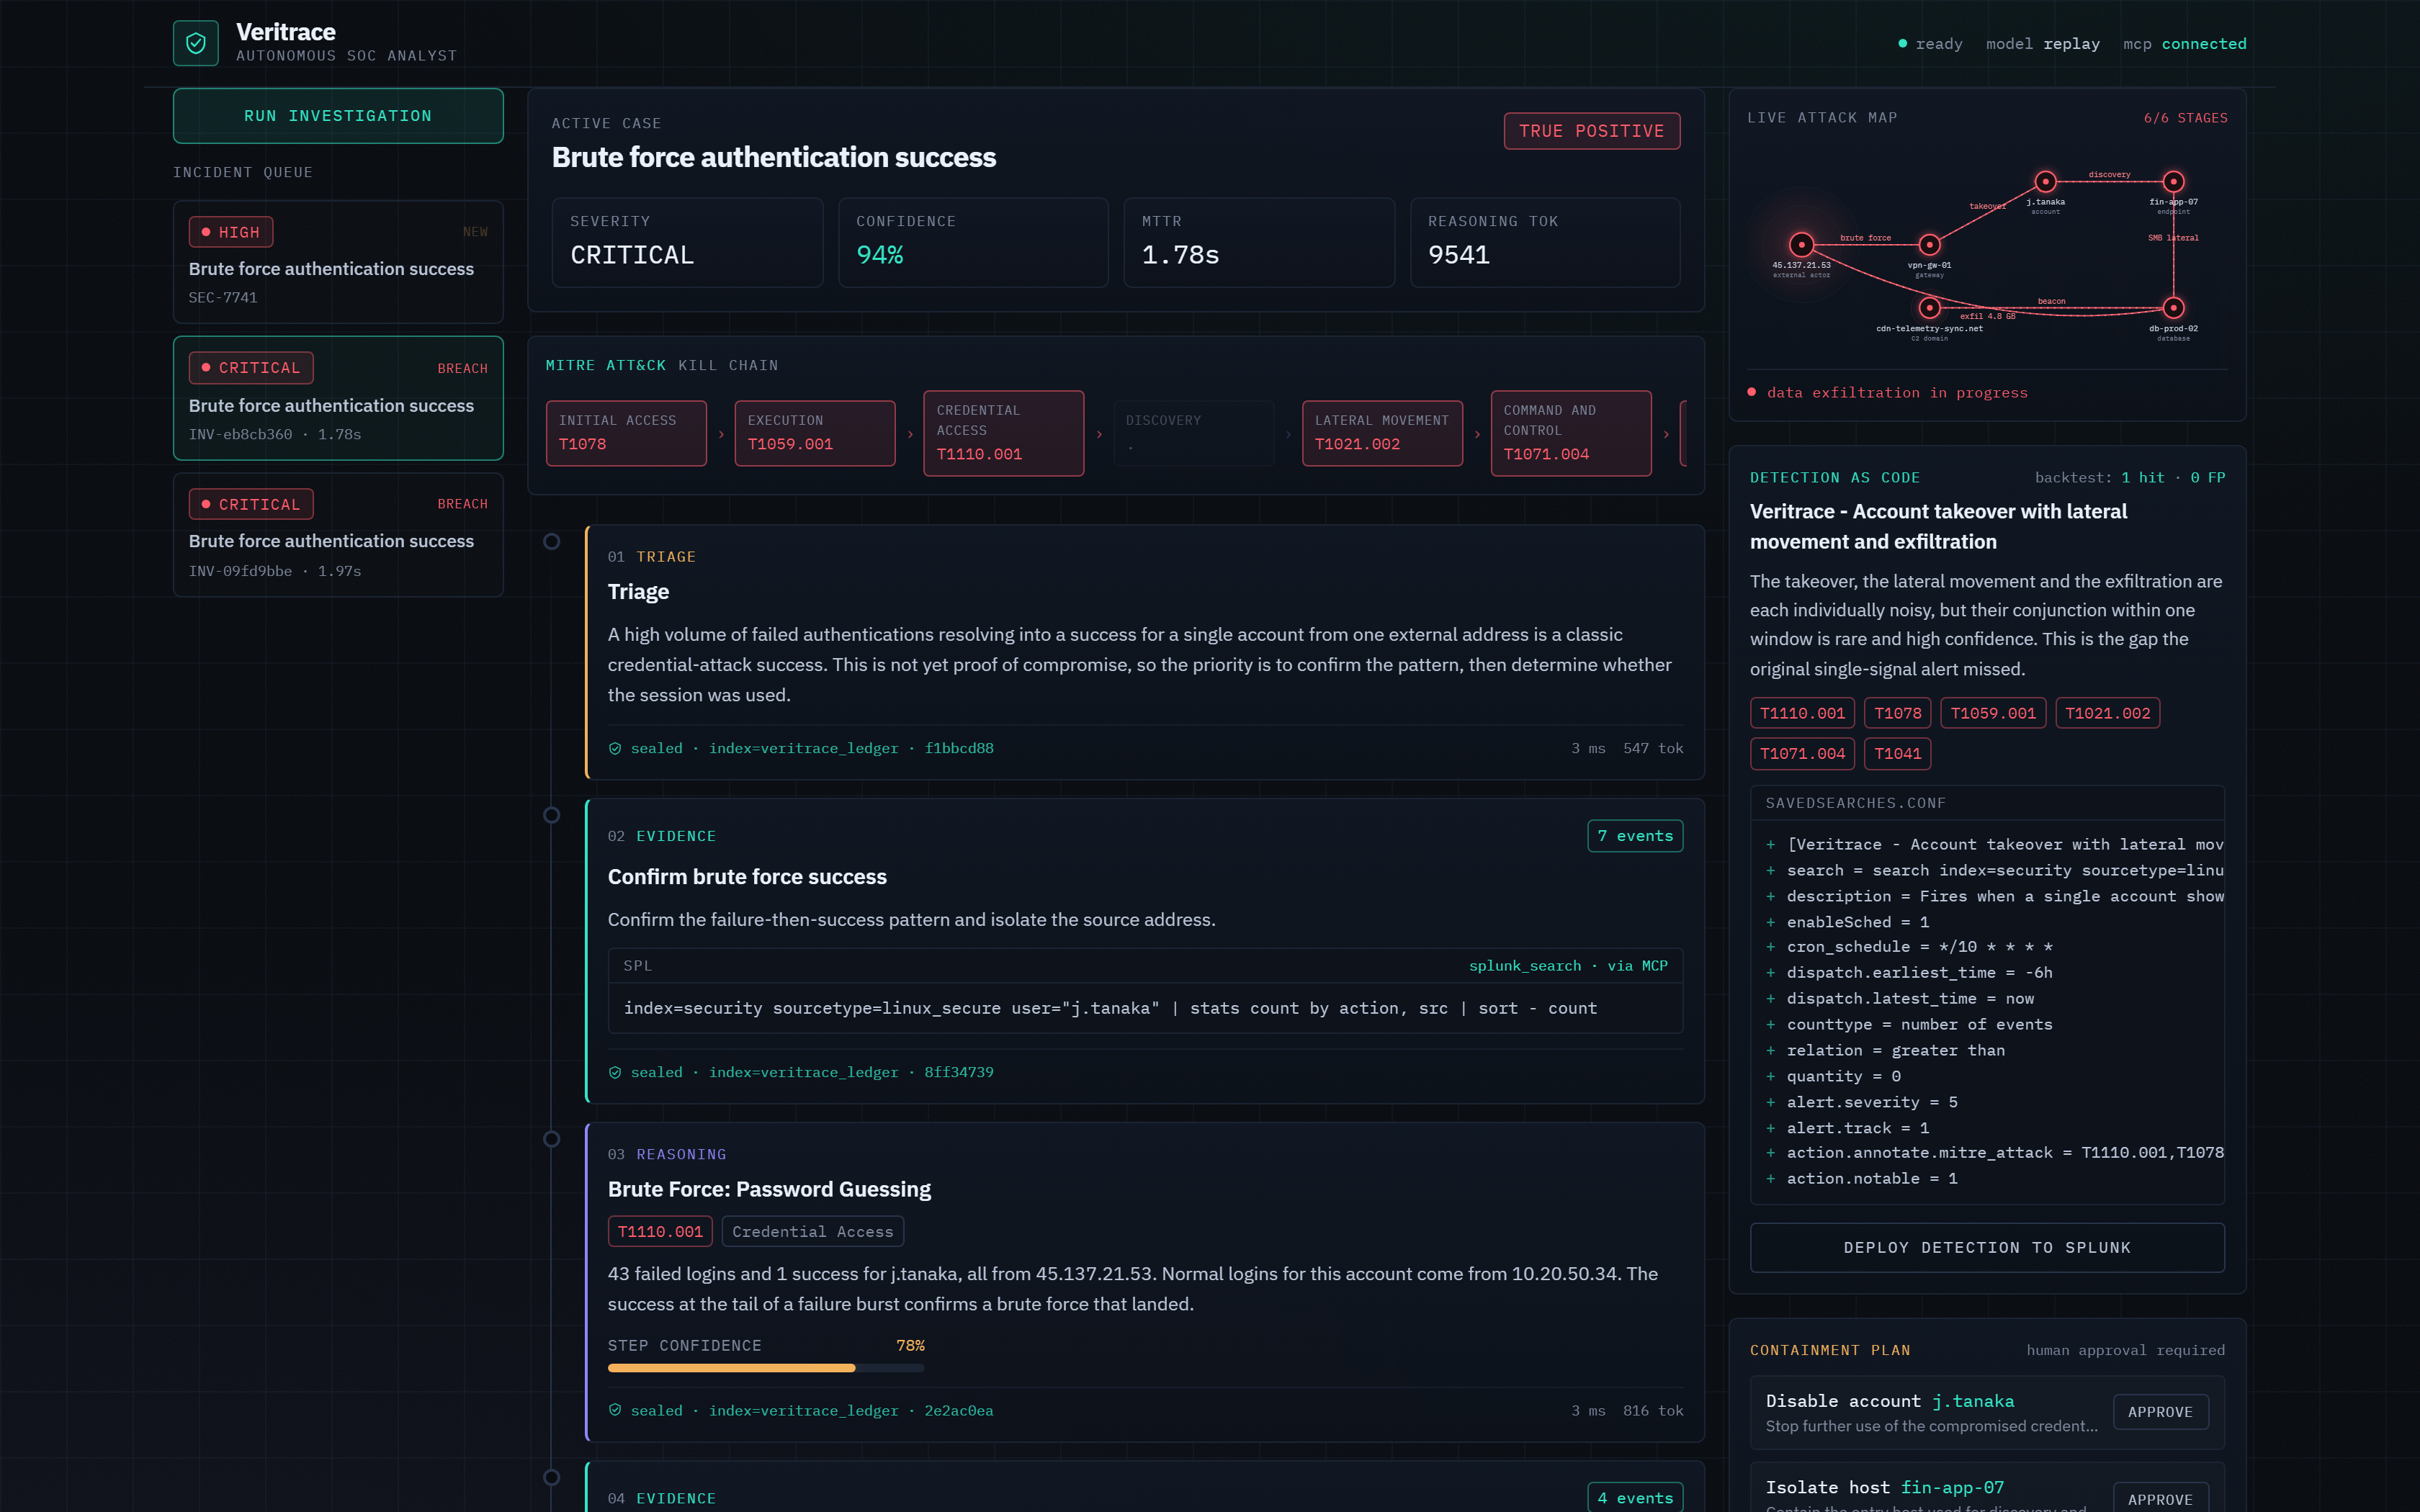Select the Discovery kill chain stage
This screenshot has width=2420, height=1512.
[x=1193, y=433]
